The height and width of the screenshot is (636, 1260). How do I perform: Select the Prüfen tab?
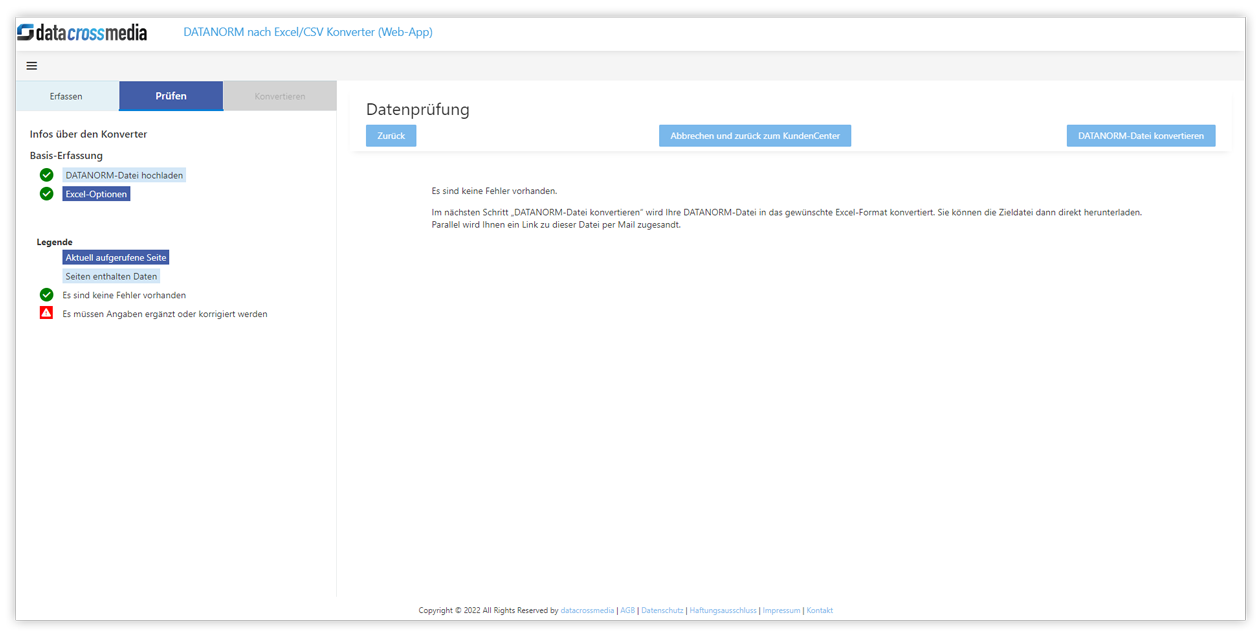pos(171,96)
